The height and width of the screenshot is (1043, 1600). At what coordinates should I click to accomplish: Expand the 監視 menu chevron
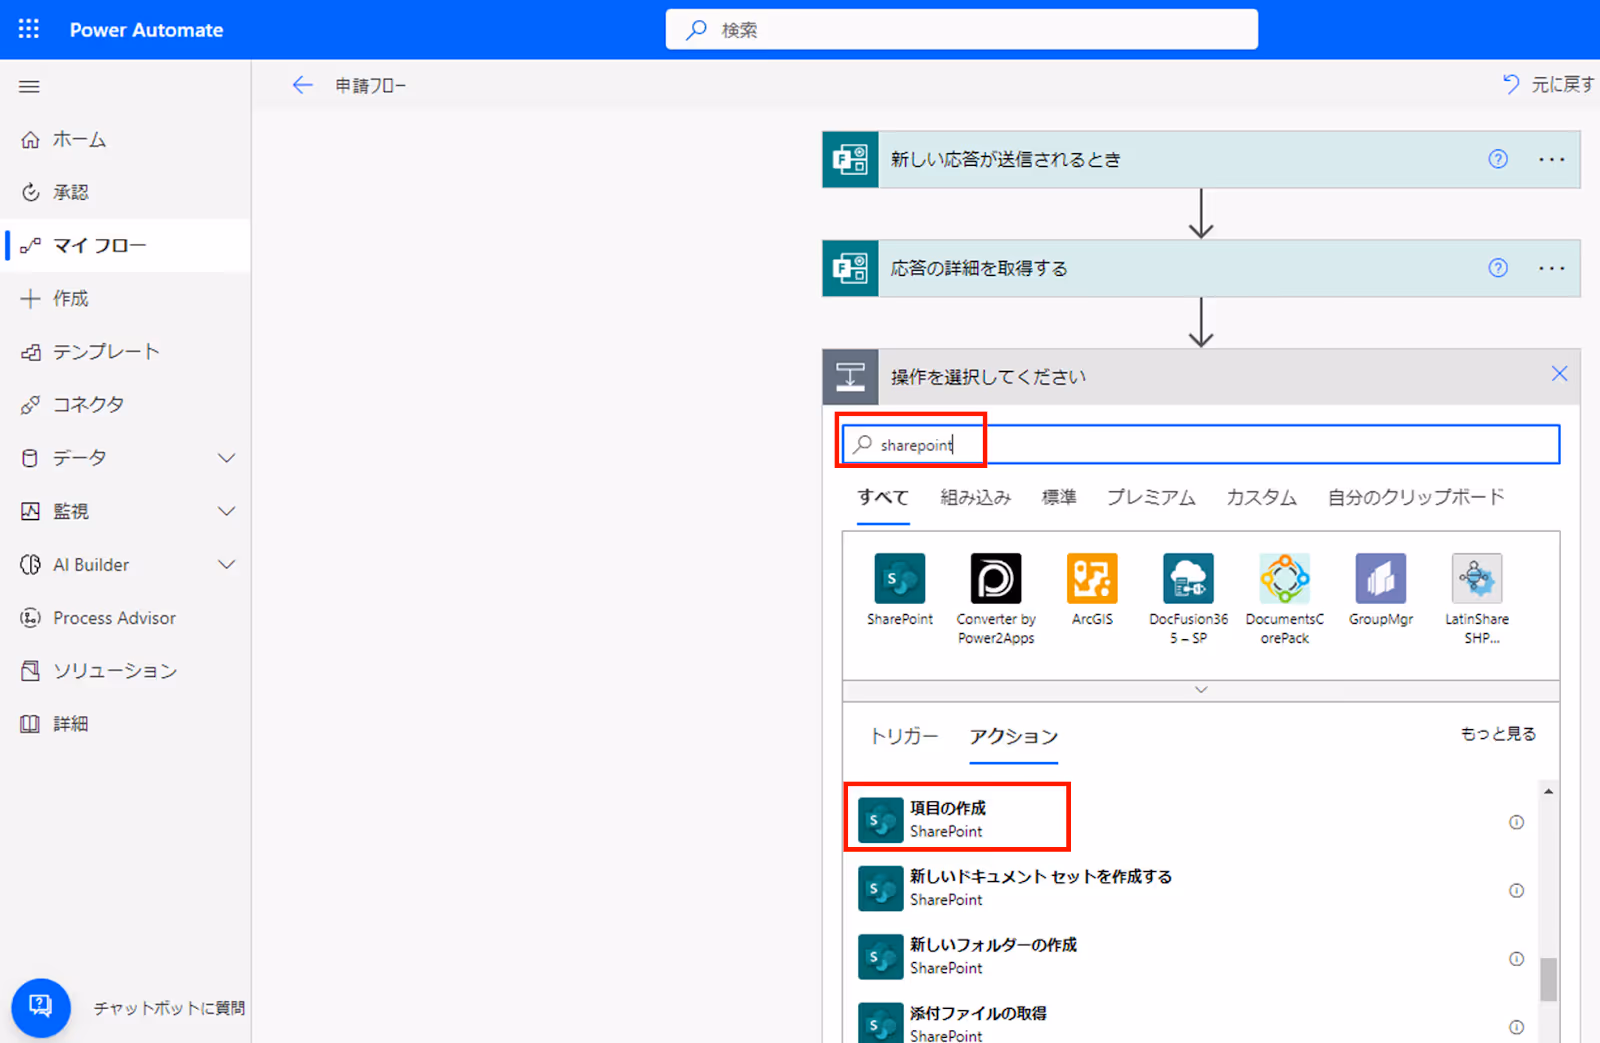click(227, 511)
